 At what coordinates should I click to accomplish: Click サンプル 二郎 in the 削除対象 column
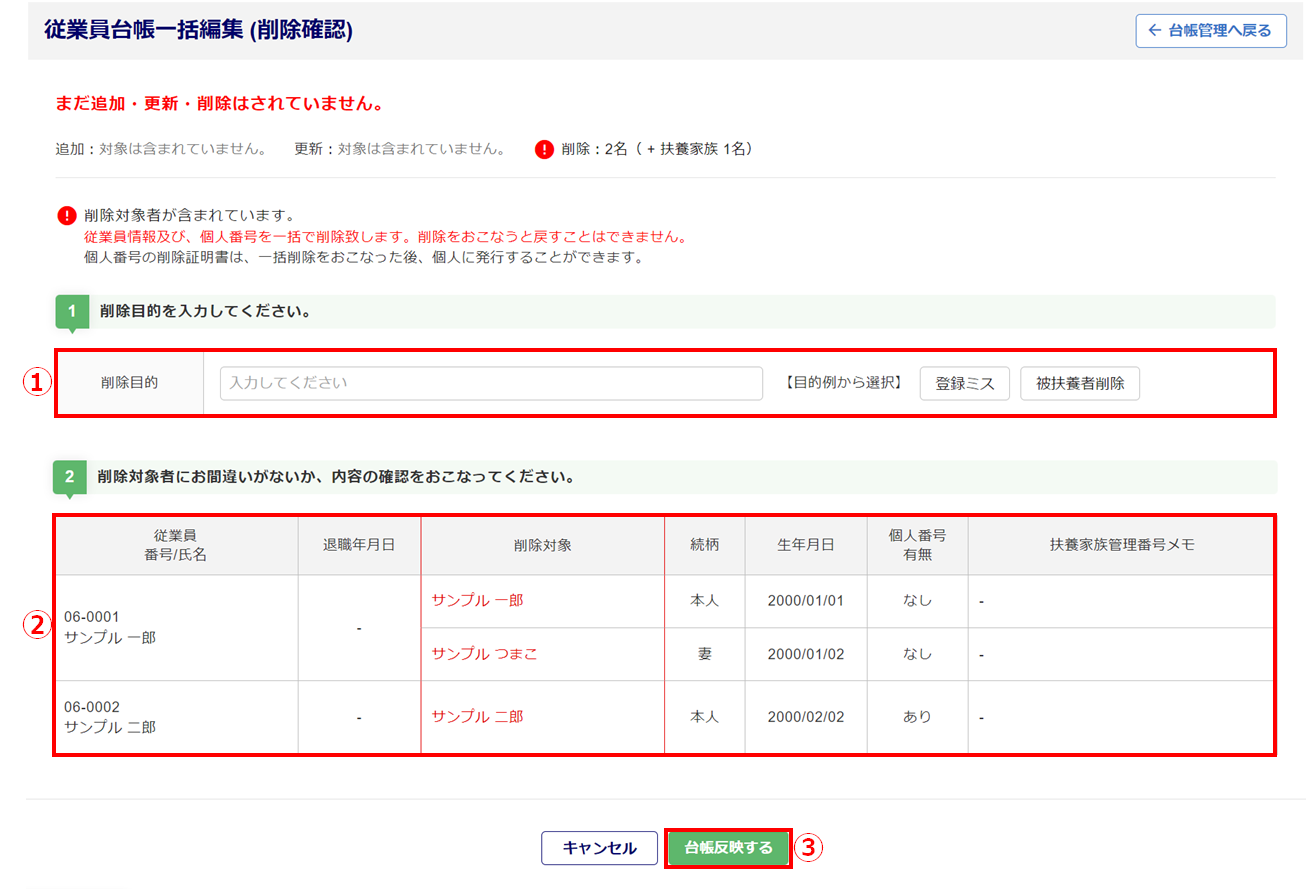[477, 717]
